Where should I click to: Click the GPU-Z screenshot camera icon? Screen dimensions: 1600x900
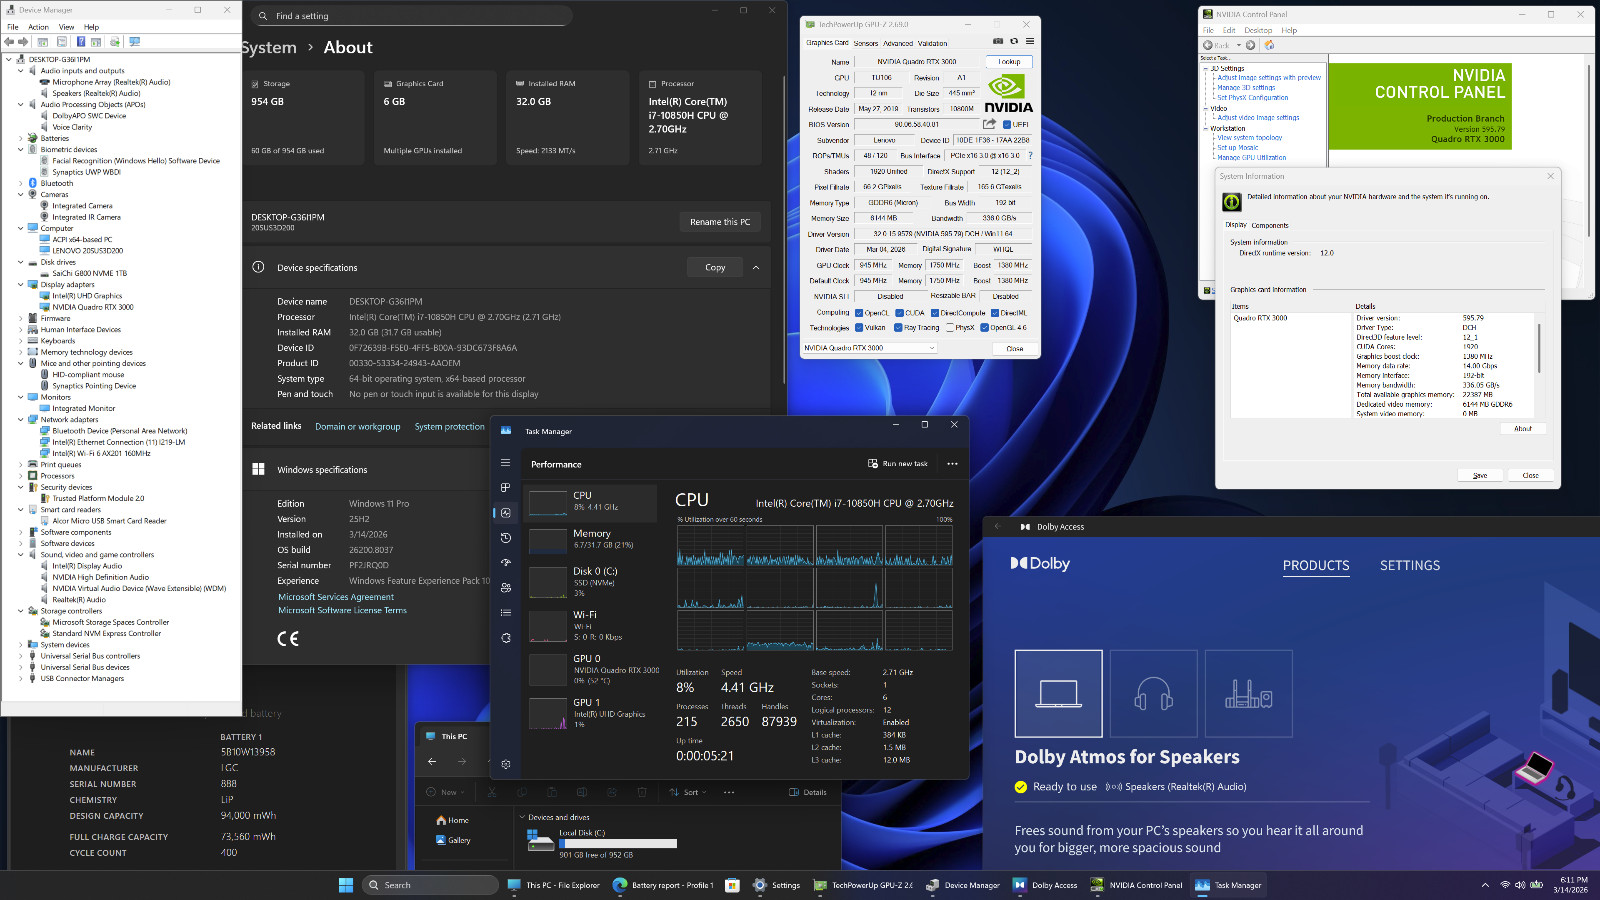click(997, 42)
